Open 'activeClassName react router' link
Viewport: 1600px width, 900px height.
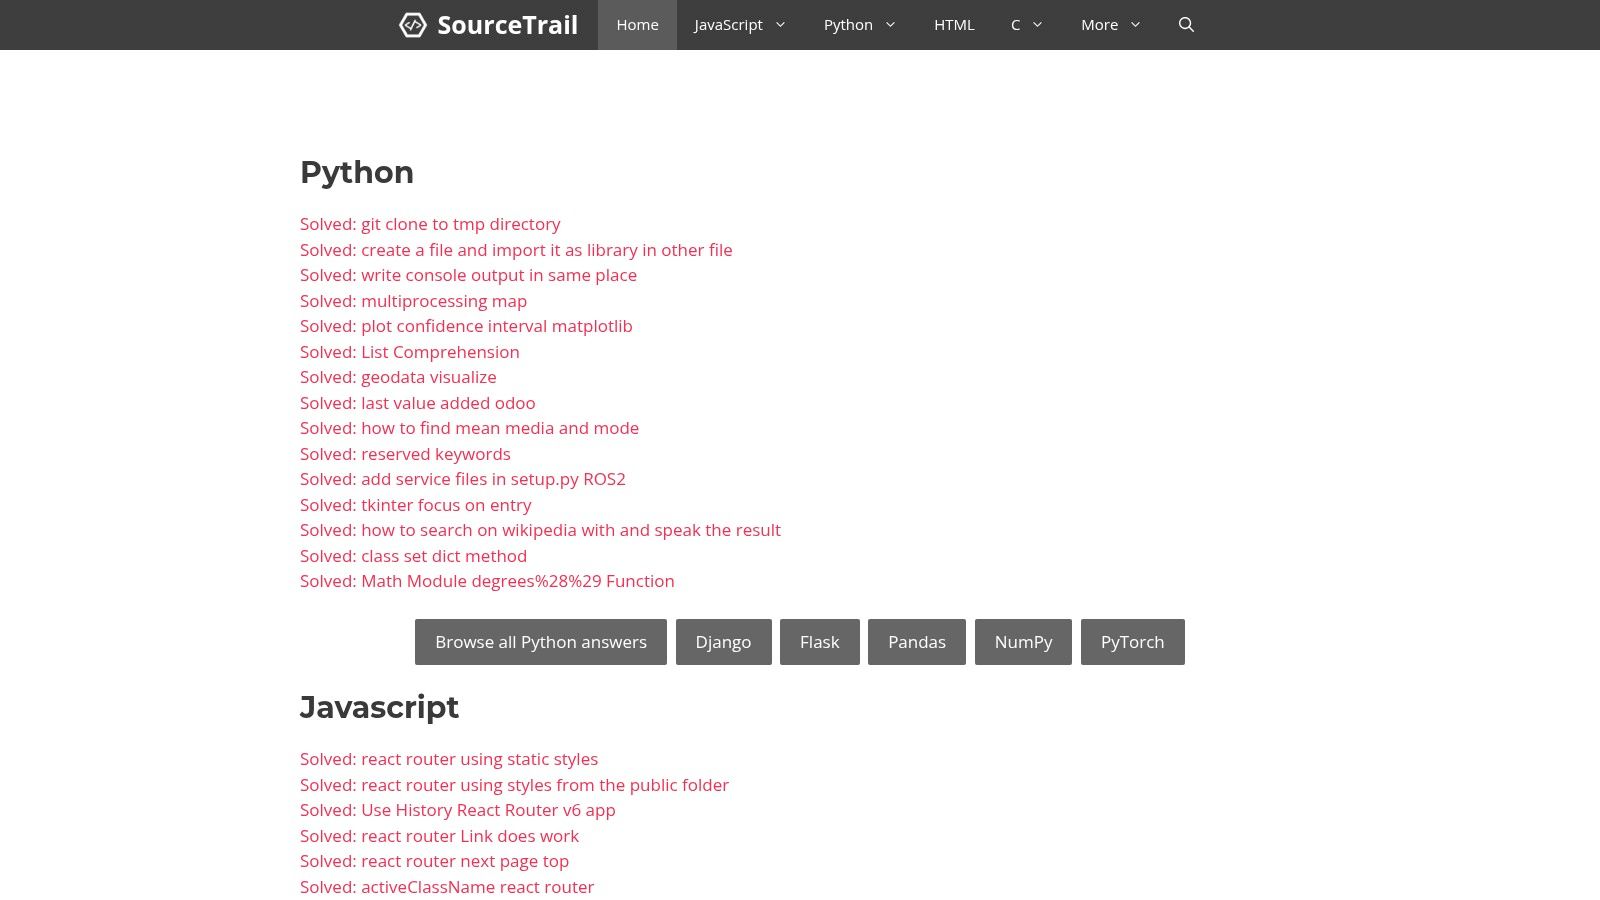pos(447,887)
